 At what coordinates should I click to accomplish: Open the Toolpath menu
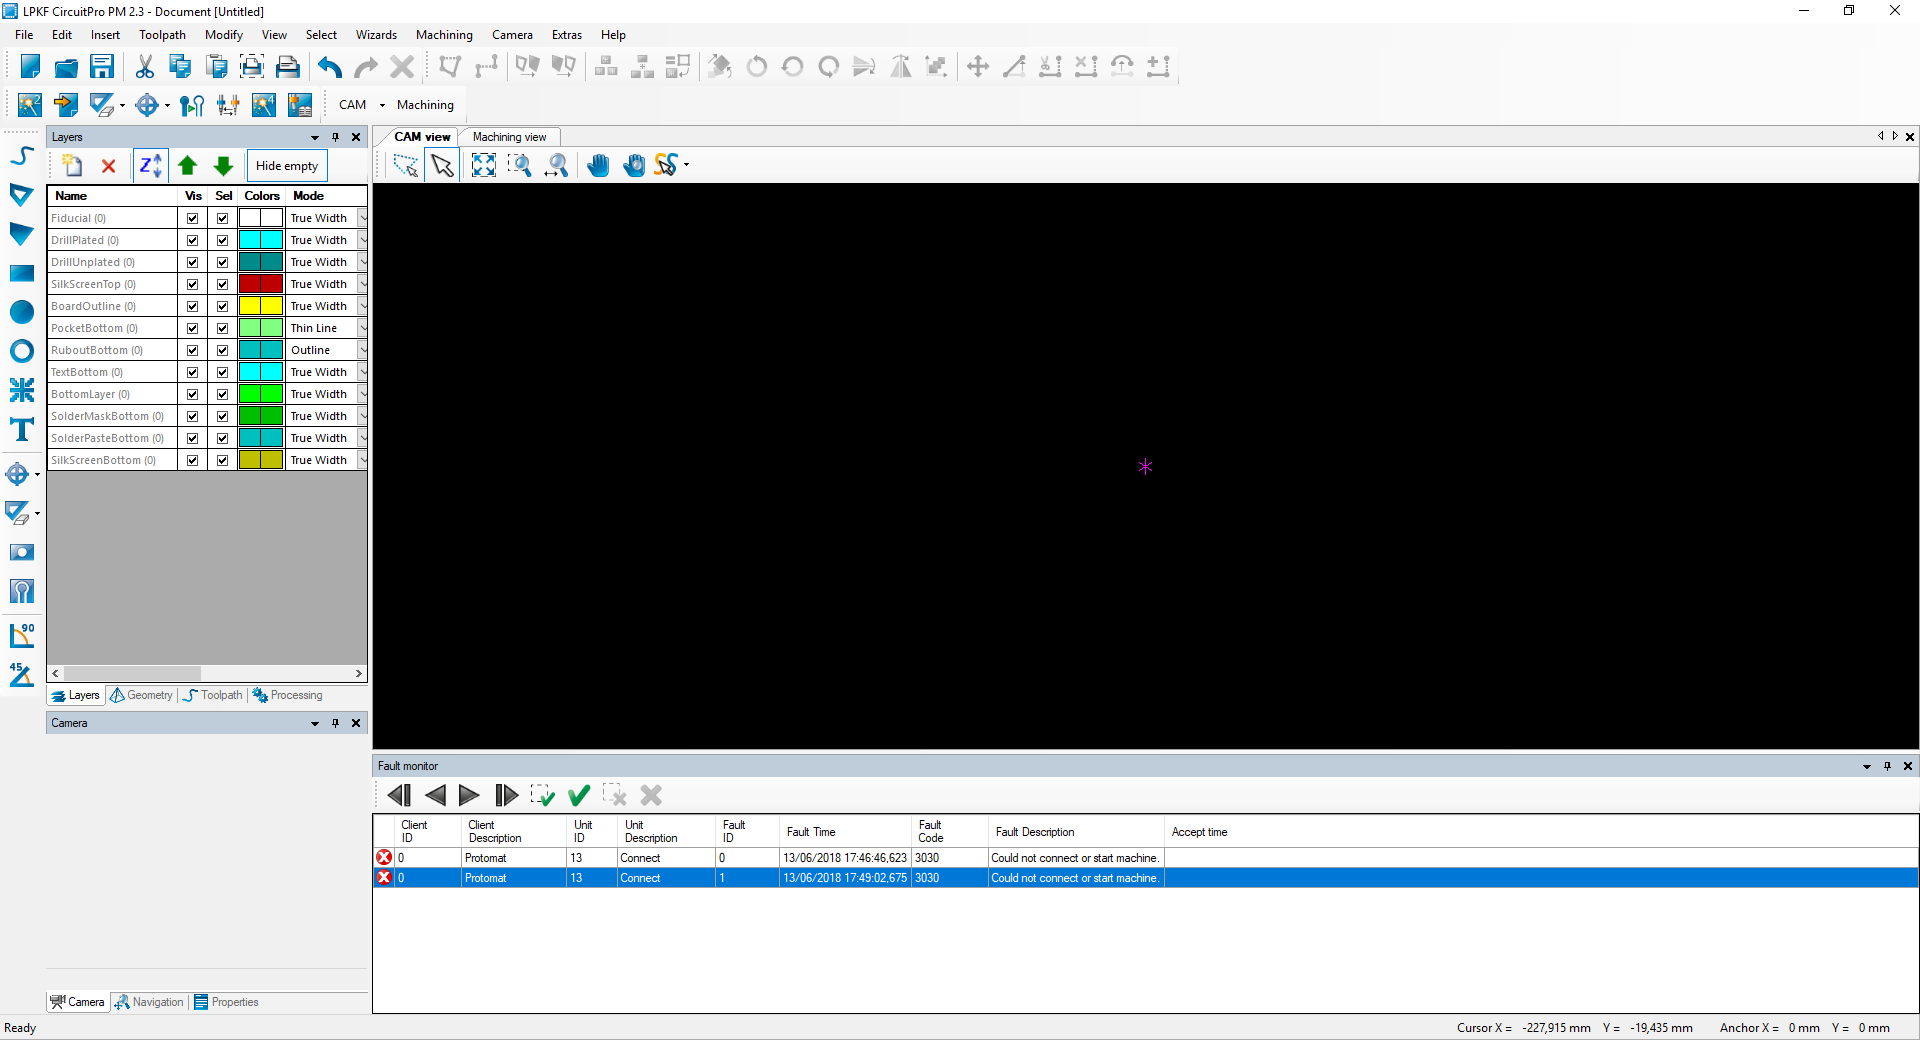[x=162, y=35]
